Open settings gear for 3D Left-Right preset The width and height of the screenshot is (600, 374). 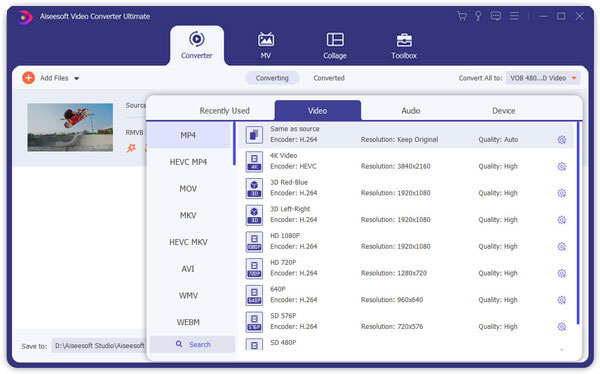click(x=562, y=220)
